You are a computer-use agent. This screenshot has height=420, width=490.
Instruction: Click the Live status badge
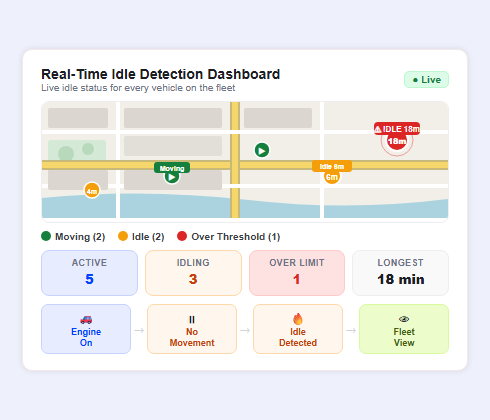click(426, 80)
